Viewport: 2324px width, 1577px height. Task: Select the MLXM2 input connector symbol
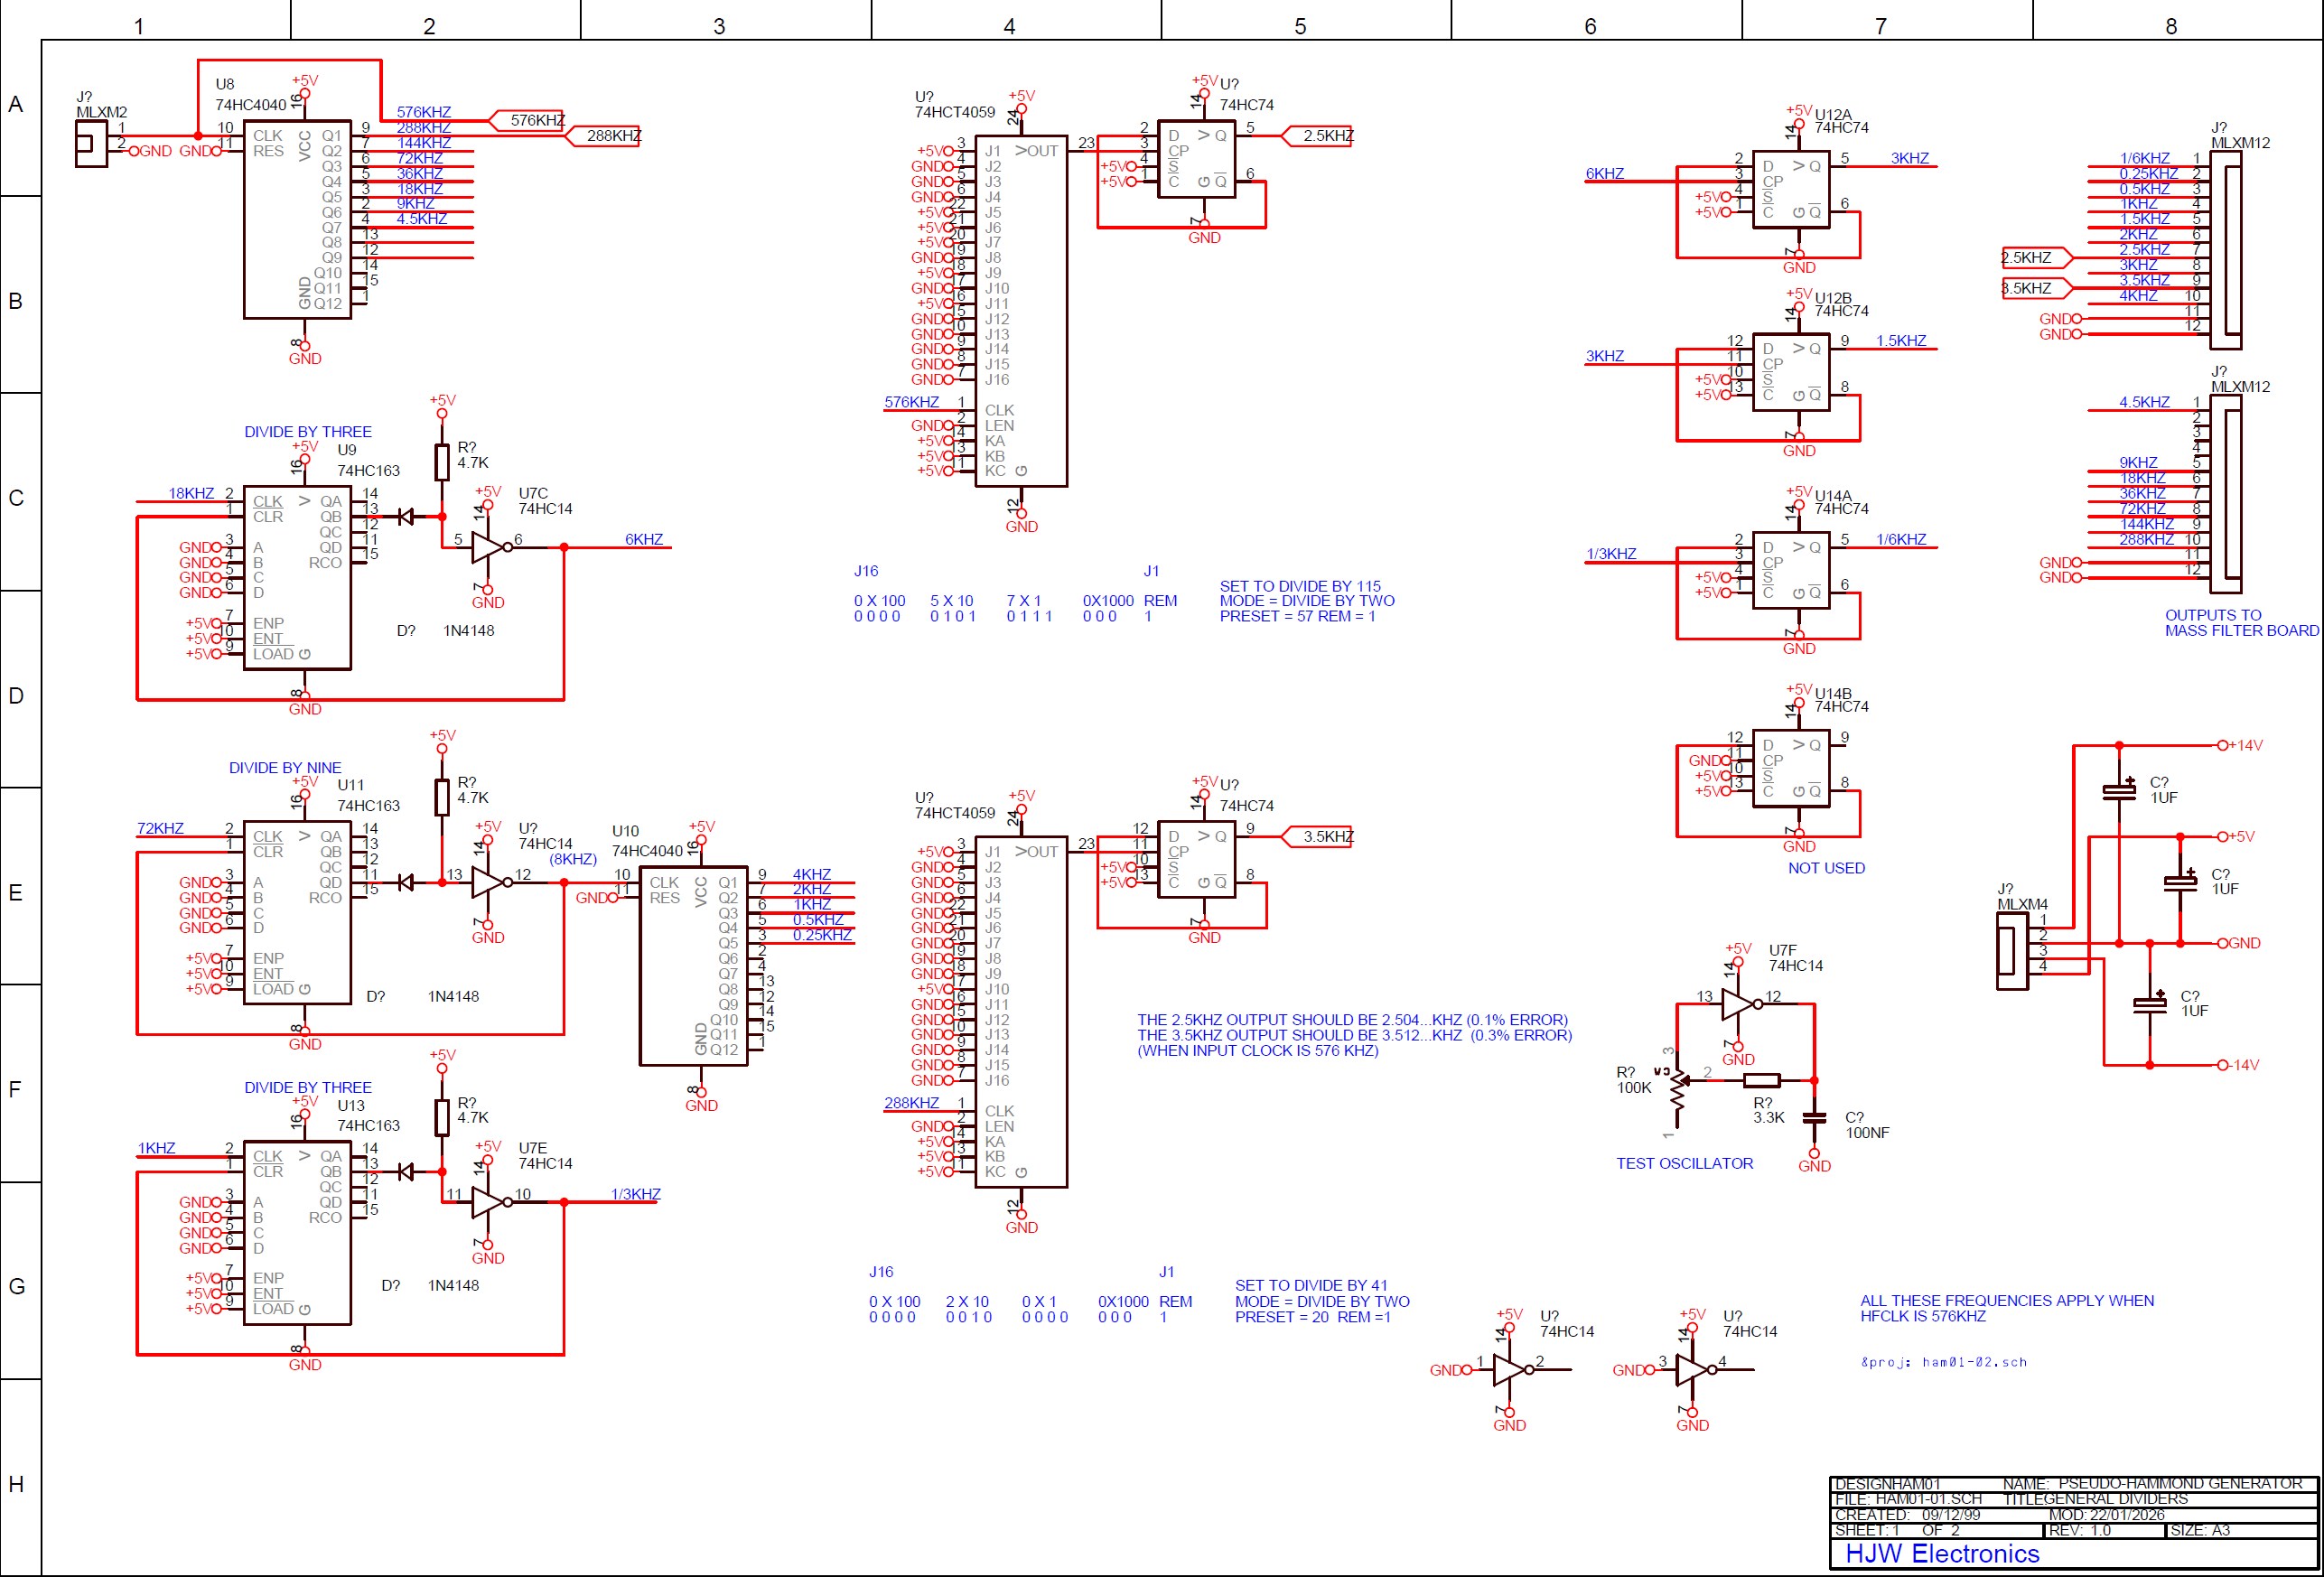(90, 145)
